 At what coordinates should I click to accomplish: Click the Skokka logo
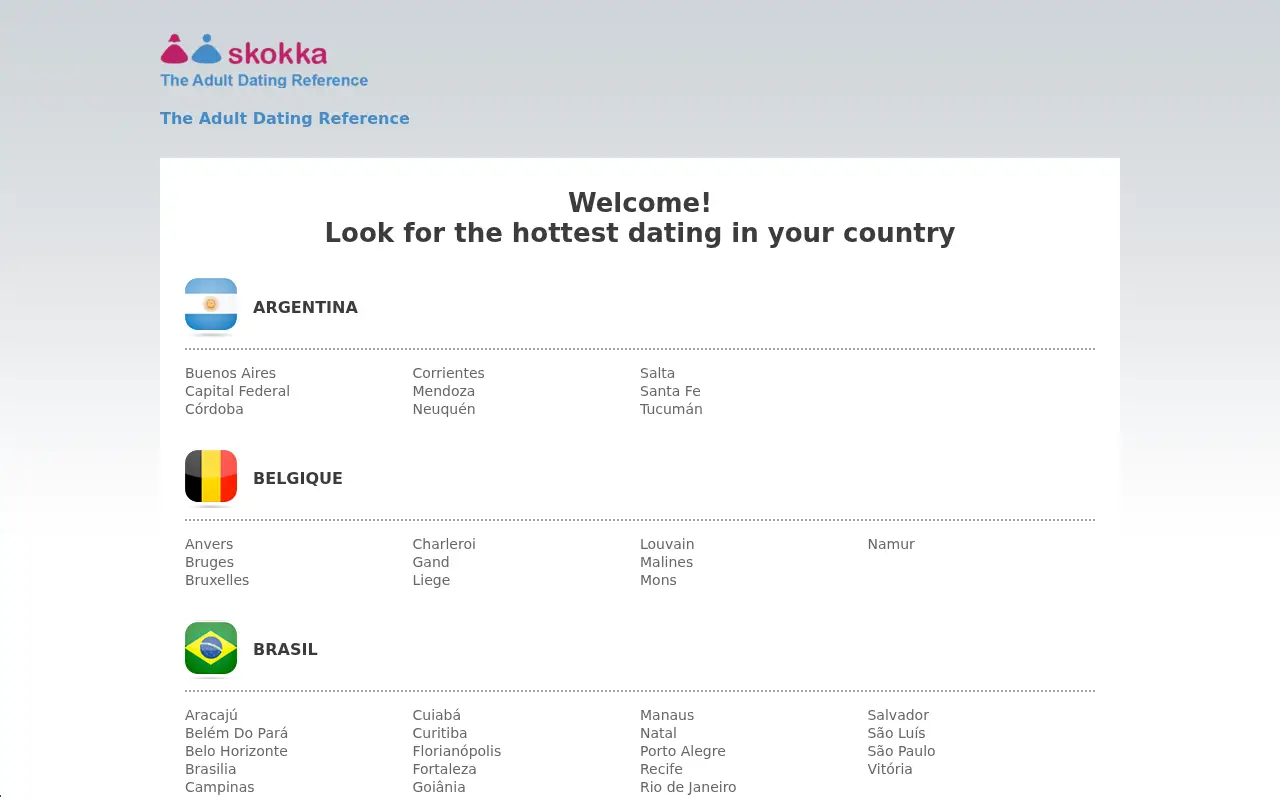tap(264, 61)
